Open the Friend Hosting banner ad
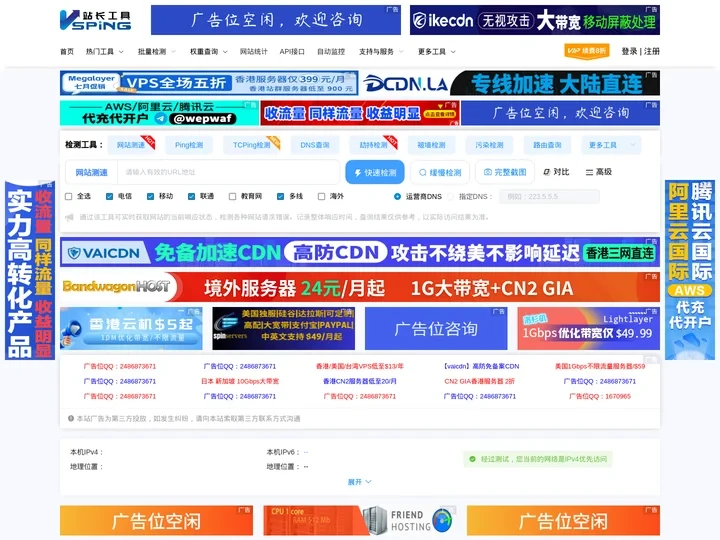The width and height of the screenshot is (720, 540). (x=360, y=520)
